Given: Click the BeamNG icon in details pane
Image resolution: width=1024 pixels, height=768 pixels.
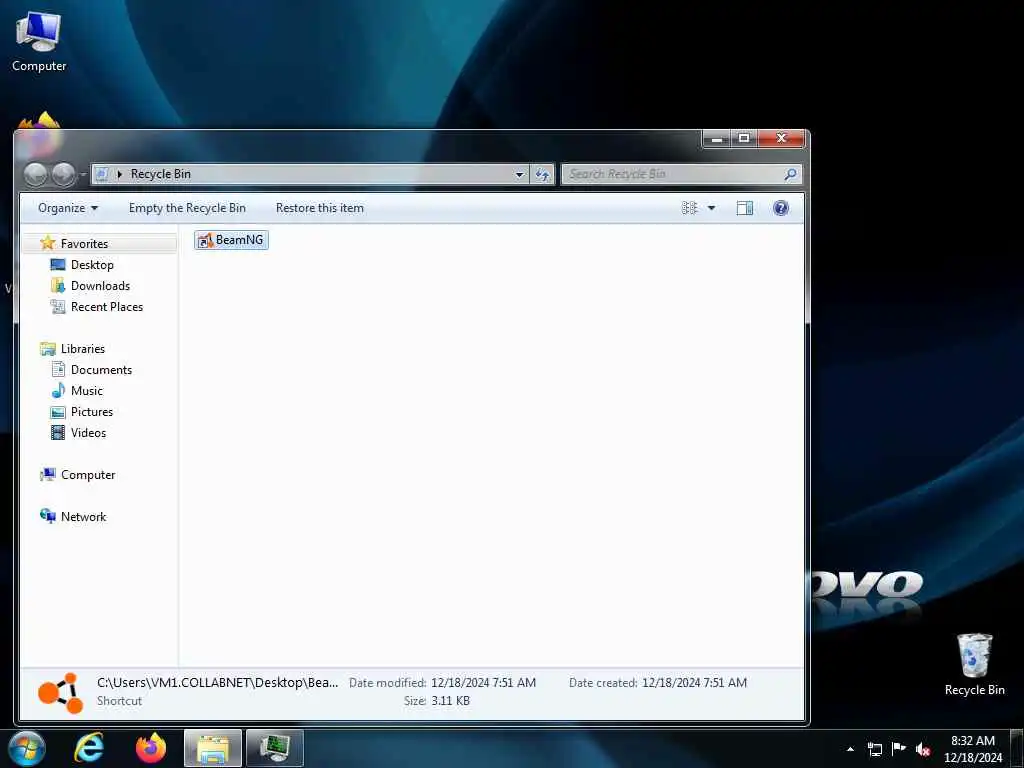Looking at the screenshot, I should (61, 694).
